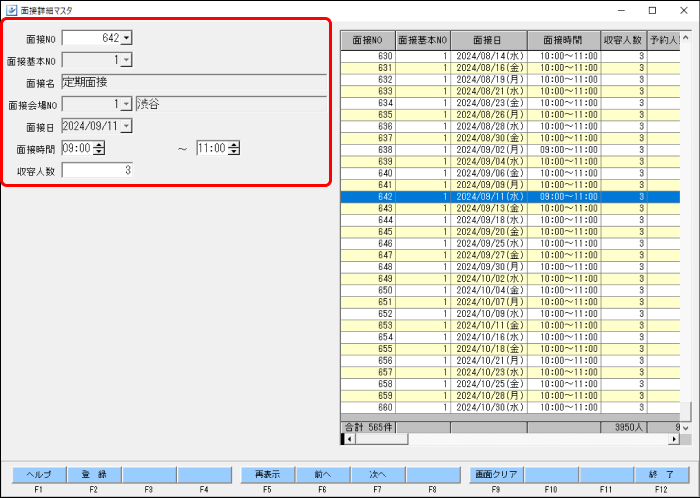Open the 面接NO dropdown arrow
The width and height of the screenshot is (700, 498).
coord(126,38)
